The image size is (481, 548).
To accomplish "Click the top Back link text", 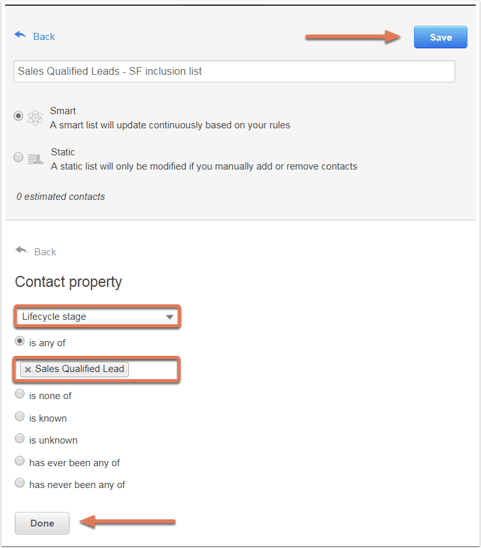I will click(x=44, y=37).
